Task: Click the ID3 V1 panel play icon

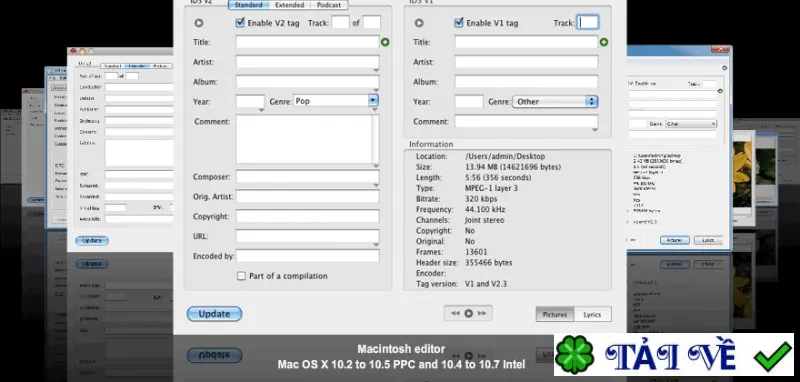Action: tap(419, 23)
